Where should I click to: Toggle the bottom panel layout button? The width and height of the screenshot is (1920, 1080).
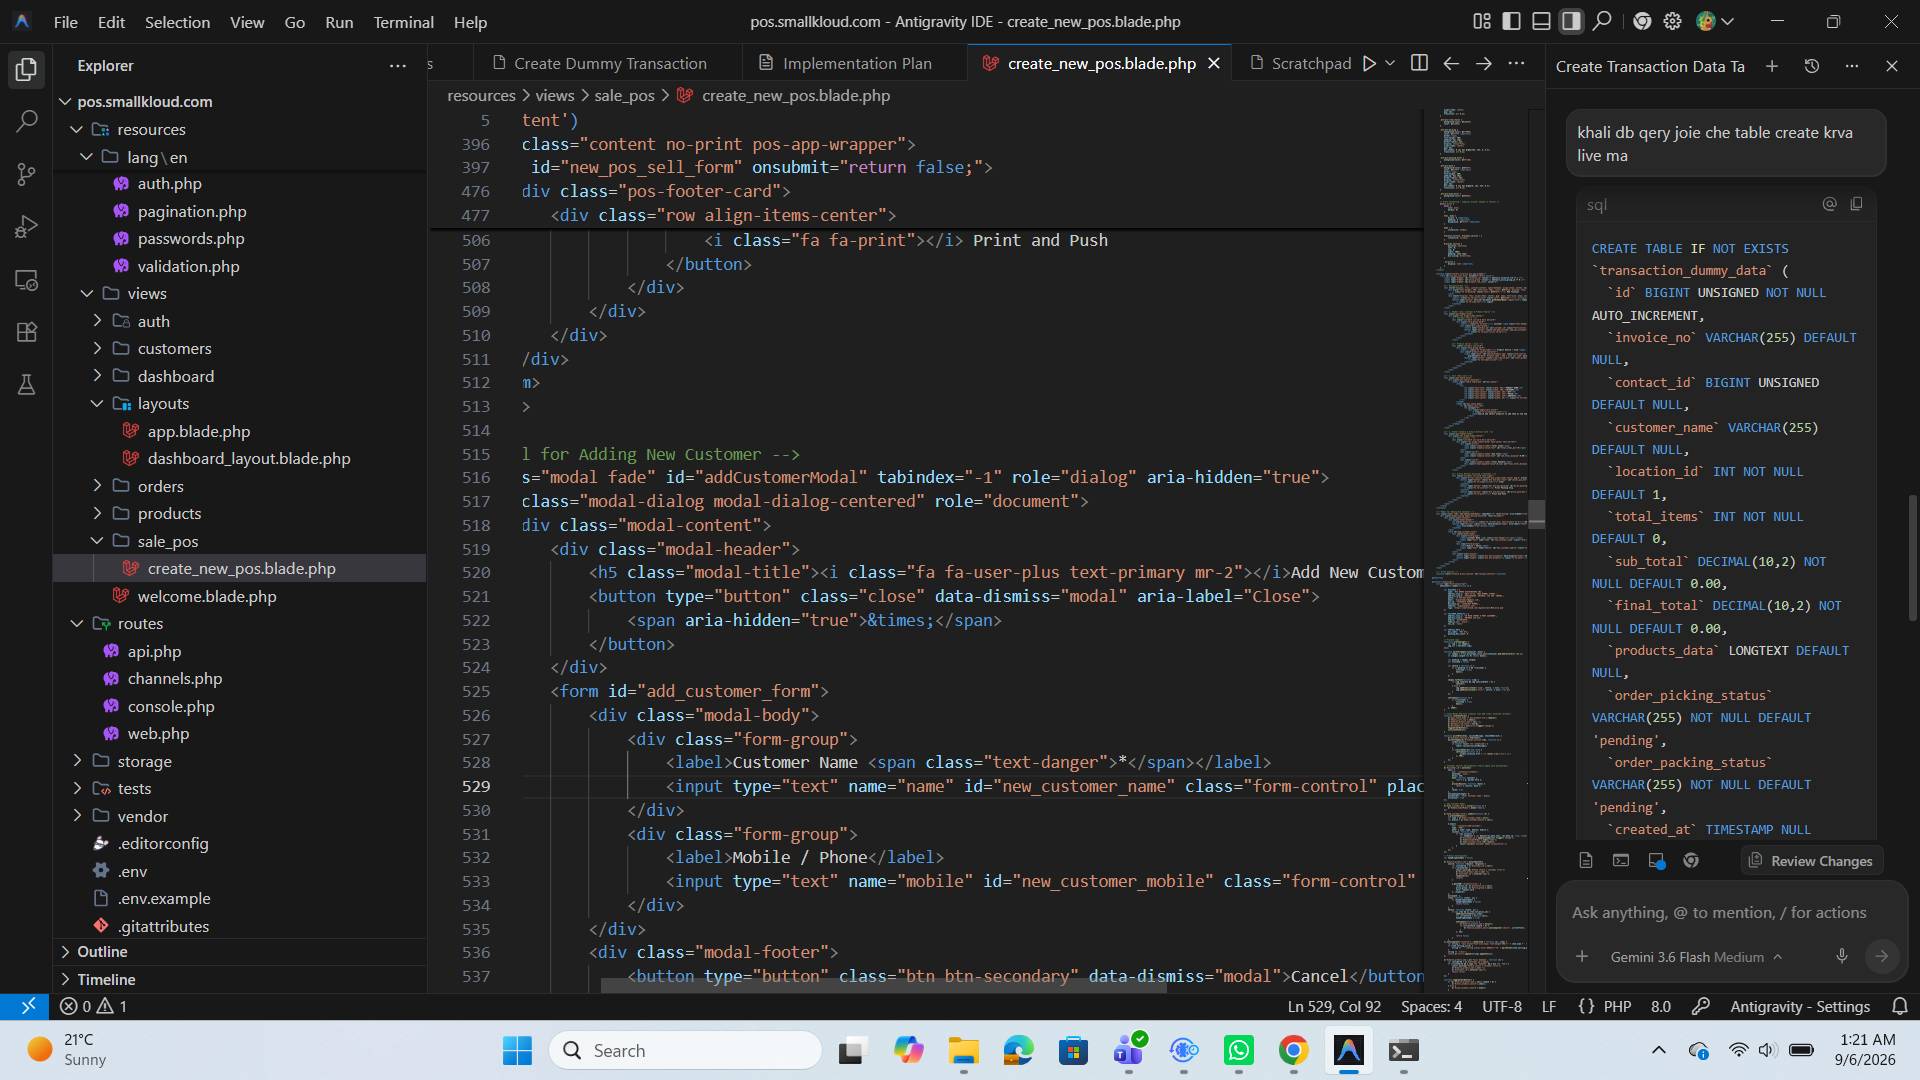coord(1541,21)
